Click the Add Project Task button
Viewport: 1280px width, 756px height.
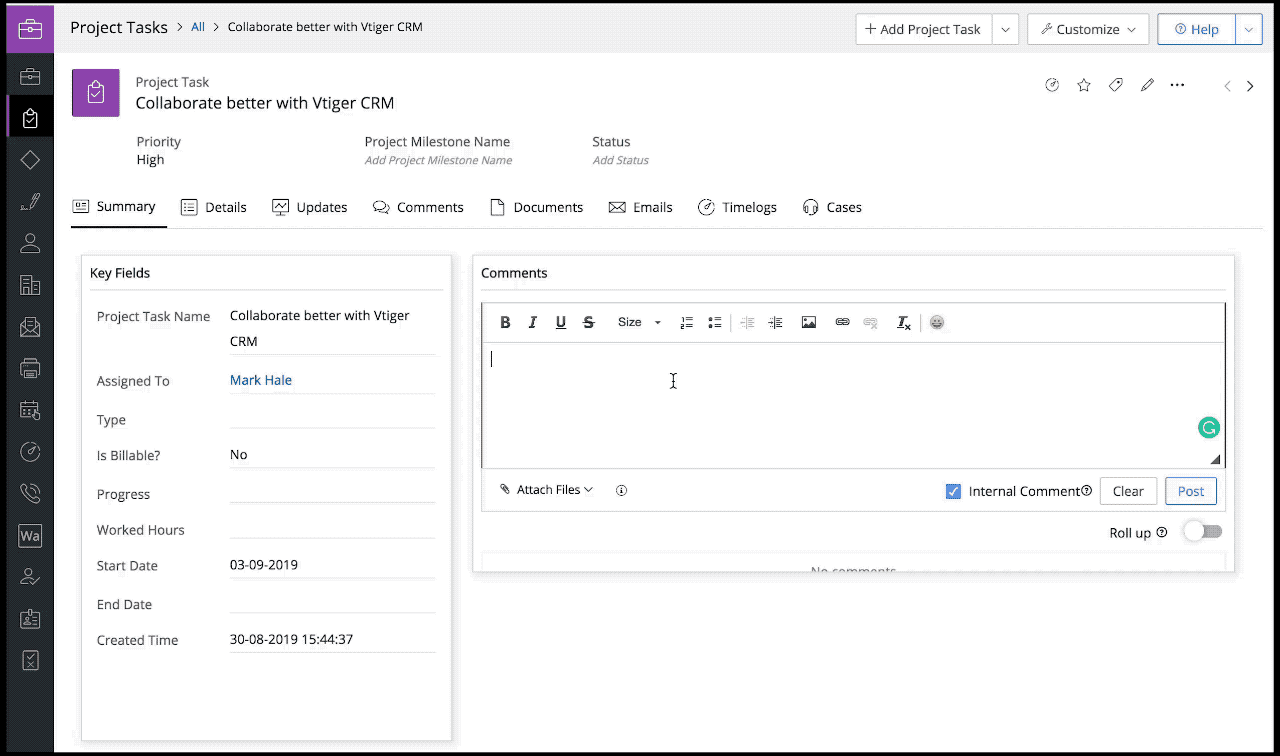coord(922,29)
